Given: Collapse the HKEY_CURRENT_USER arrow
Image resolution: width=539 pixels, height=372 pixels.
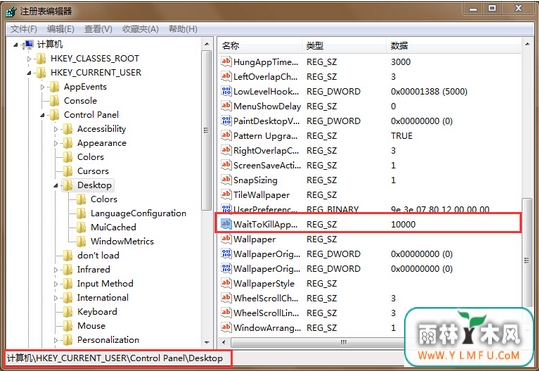Looking at the screenshot, I should 29,73.
